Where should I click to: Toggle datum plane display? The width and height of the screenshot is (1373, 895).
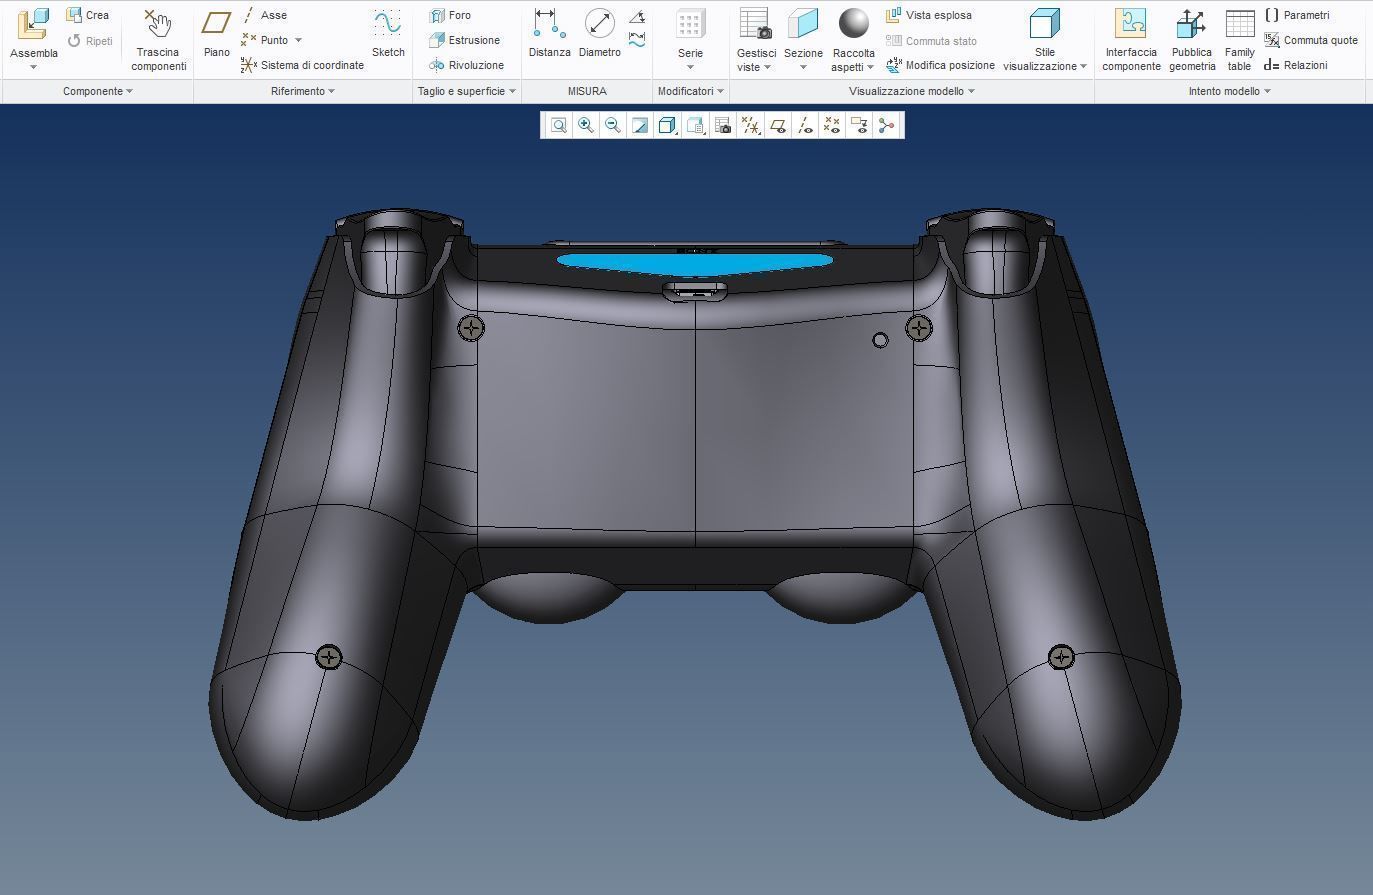[x=778, y=125]
